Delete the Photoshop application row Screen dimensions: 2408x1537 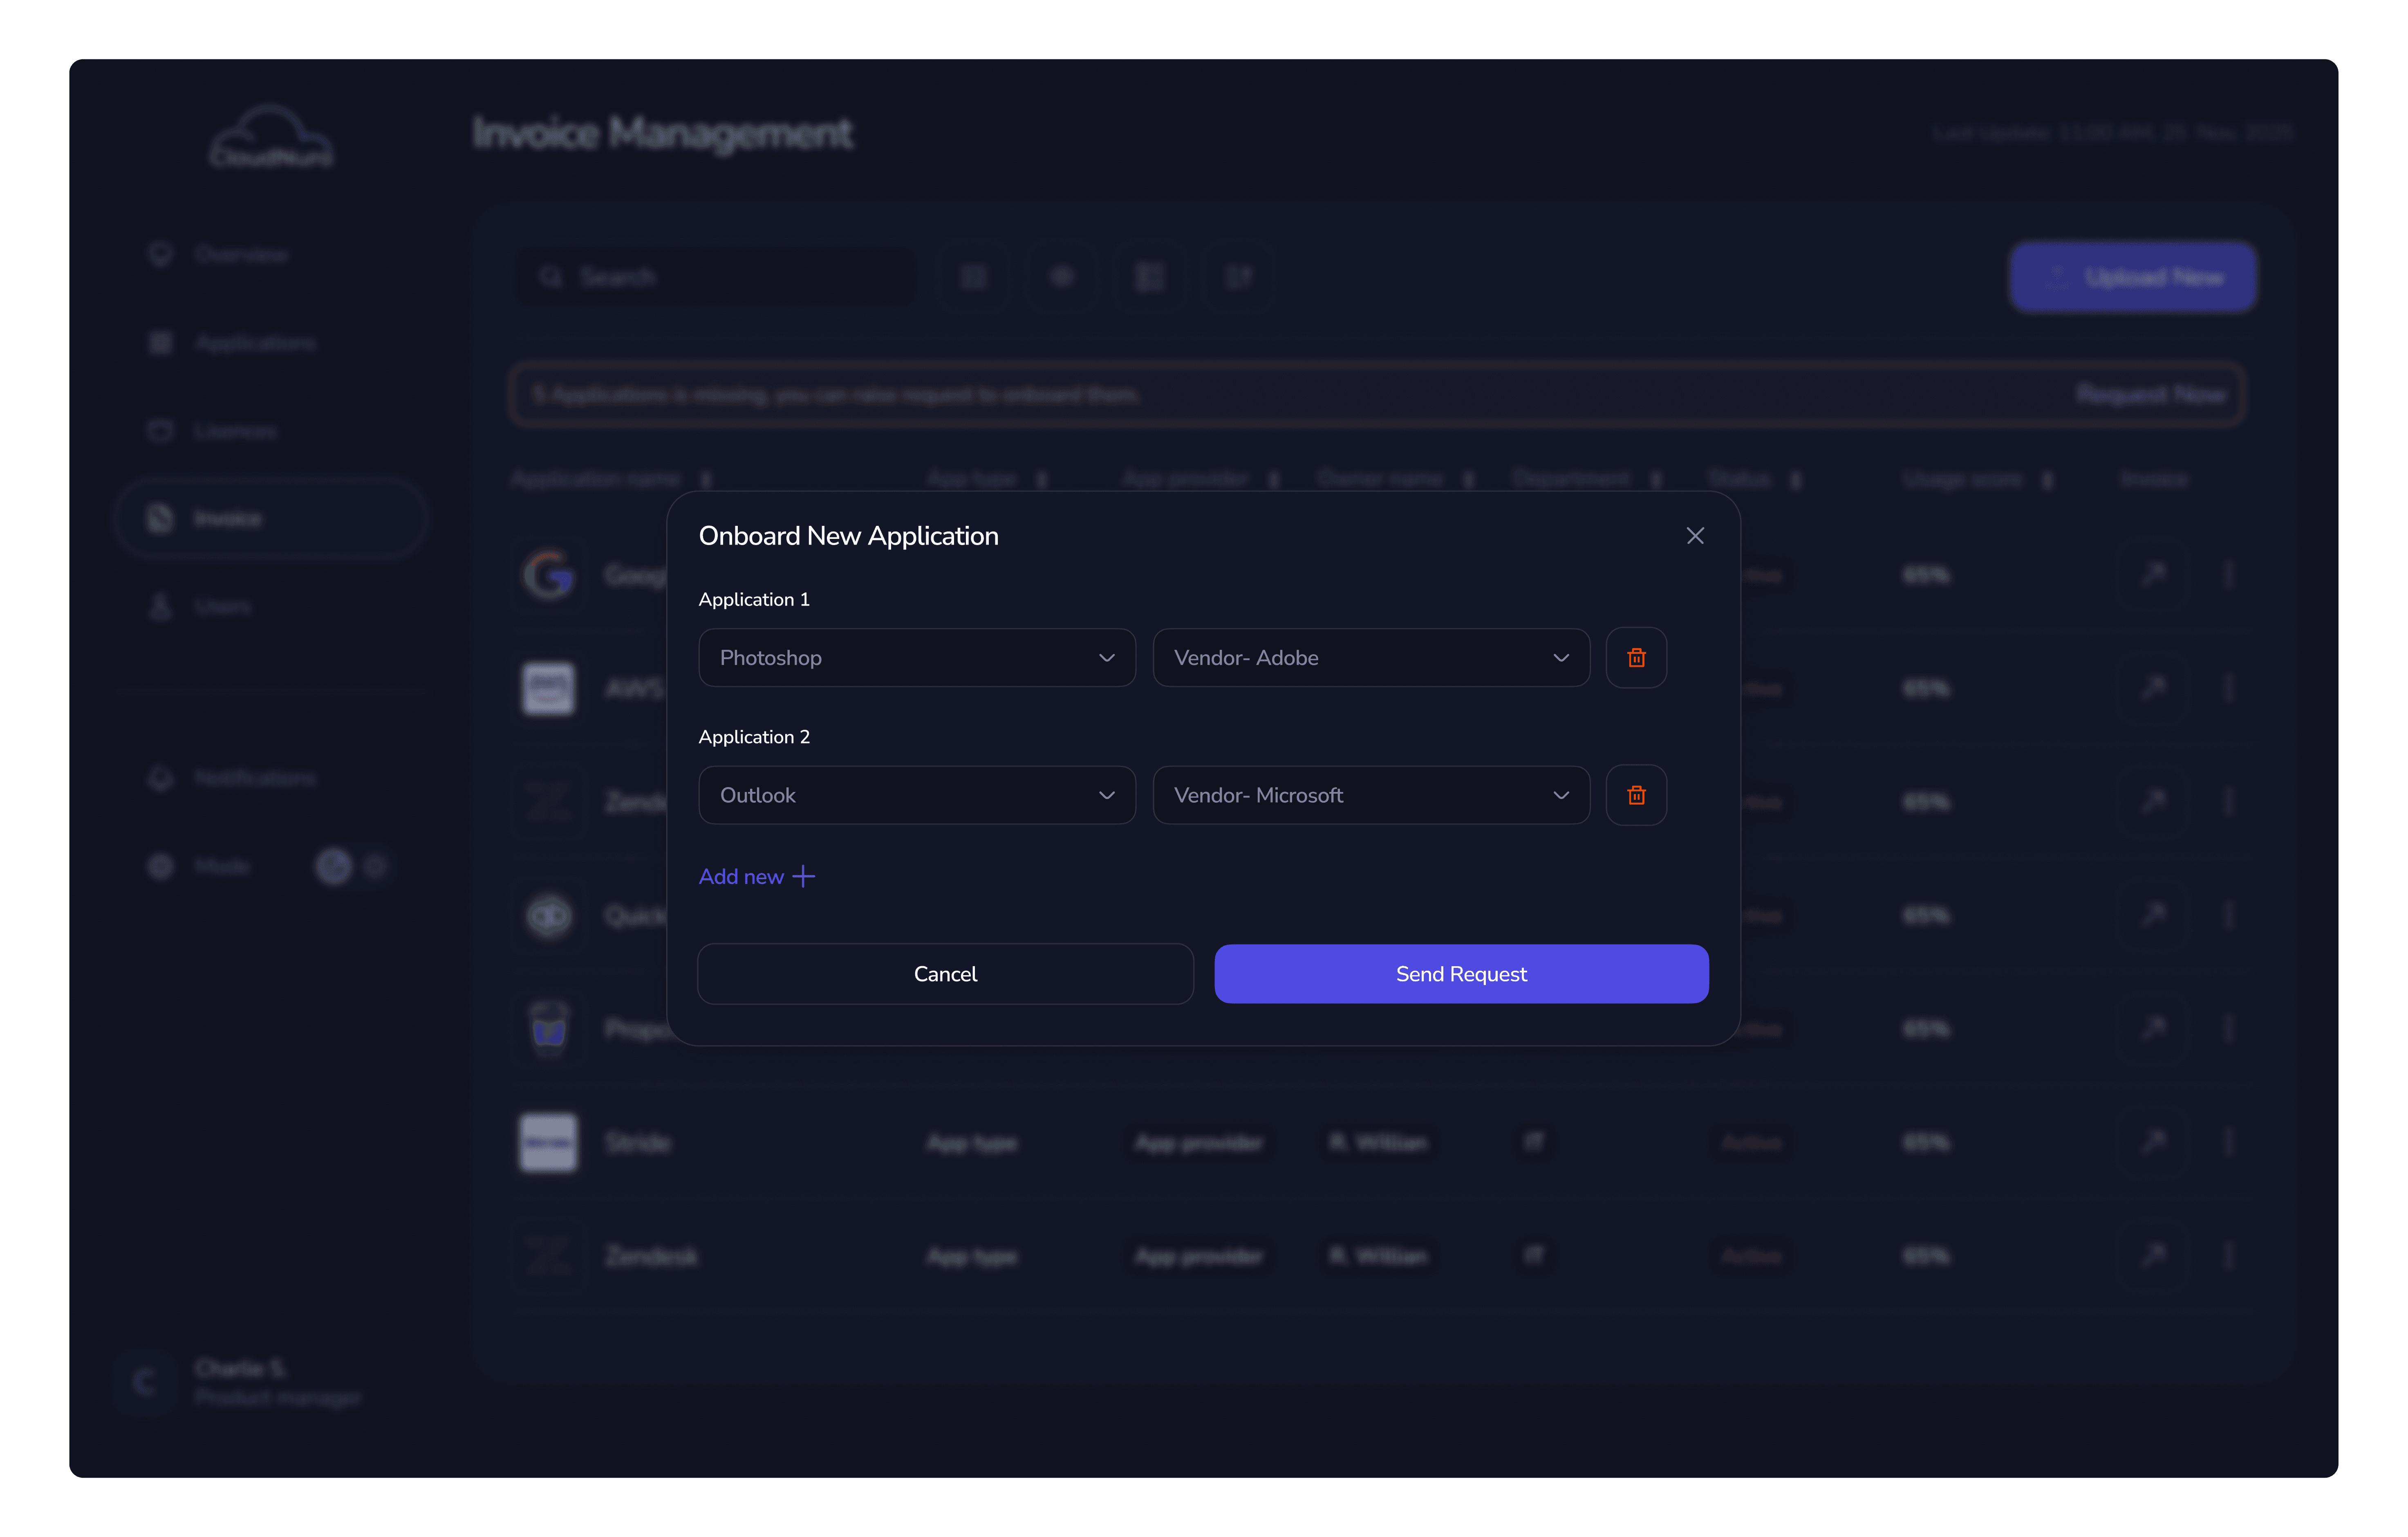[1636, 658]
